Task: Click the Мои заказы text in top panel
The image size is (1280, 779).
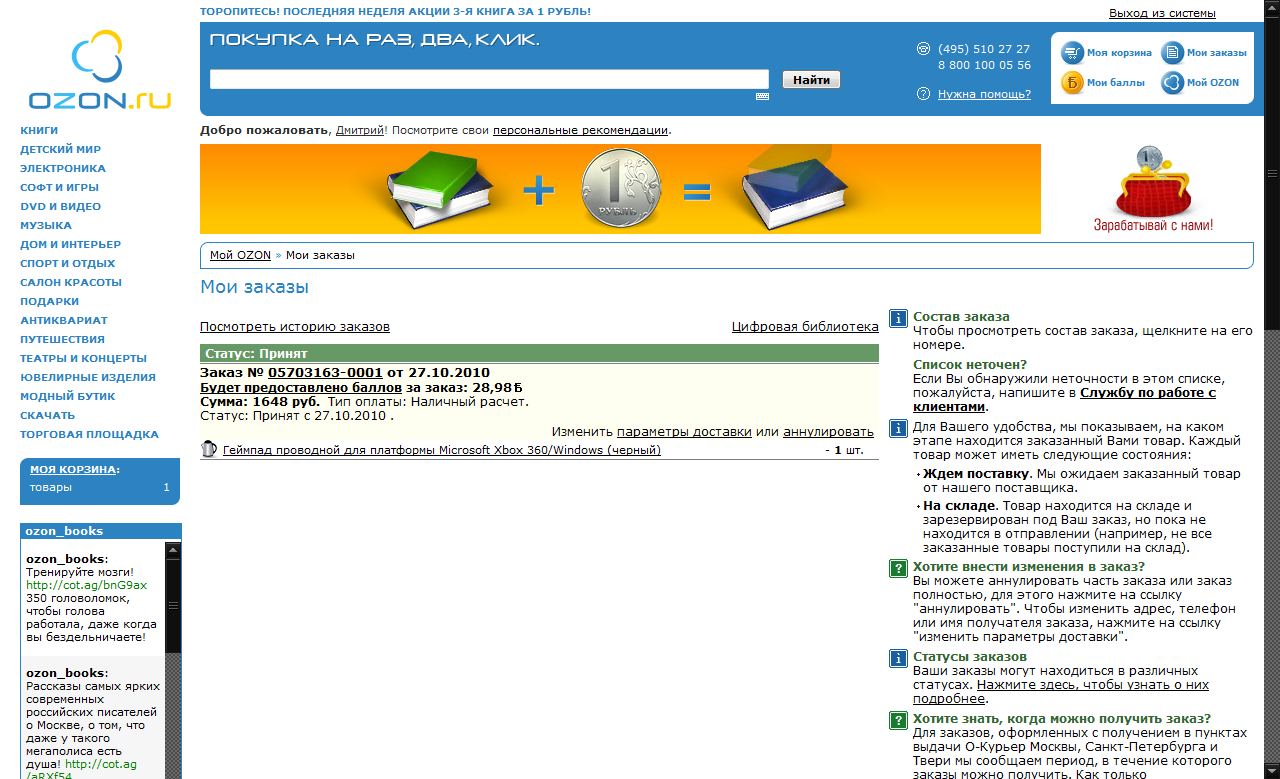Action: pyautogui.click(x=1217, y=53)
